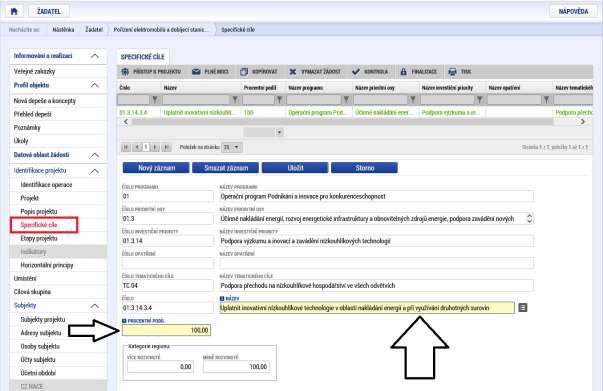Screen dimensions: 603x391
Task: Open Poznámky in sidebar
Action: [x=27, y=128]
